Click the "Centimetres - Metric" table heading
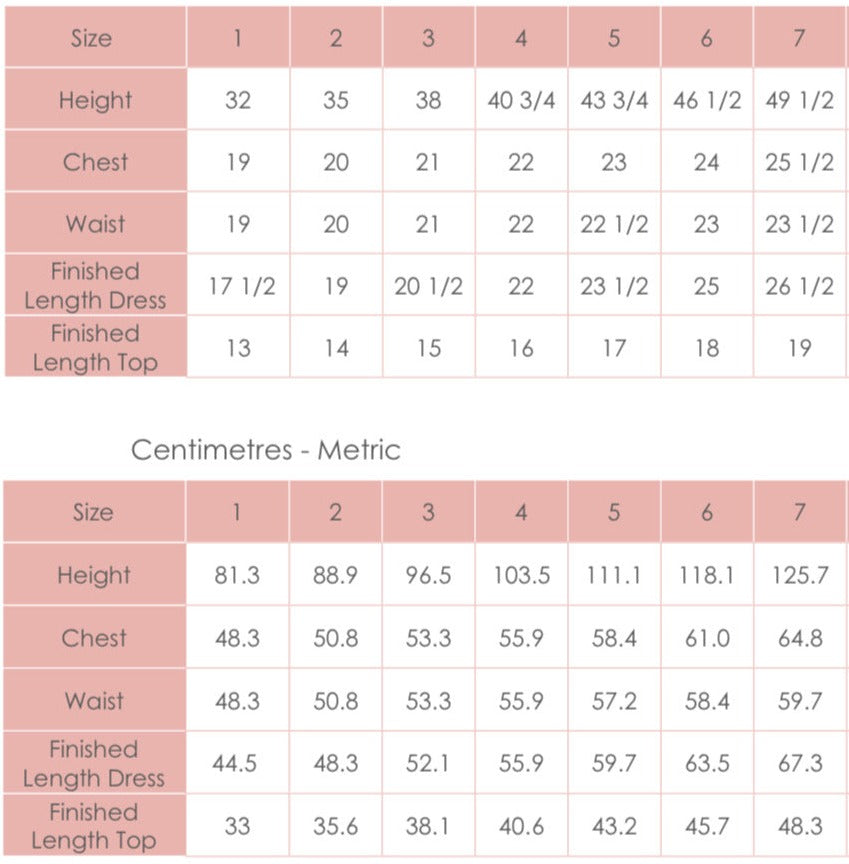Image resolution: width=849 pixels, height=864 pixels. click(x=265, y=450)
